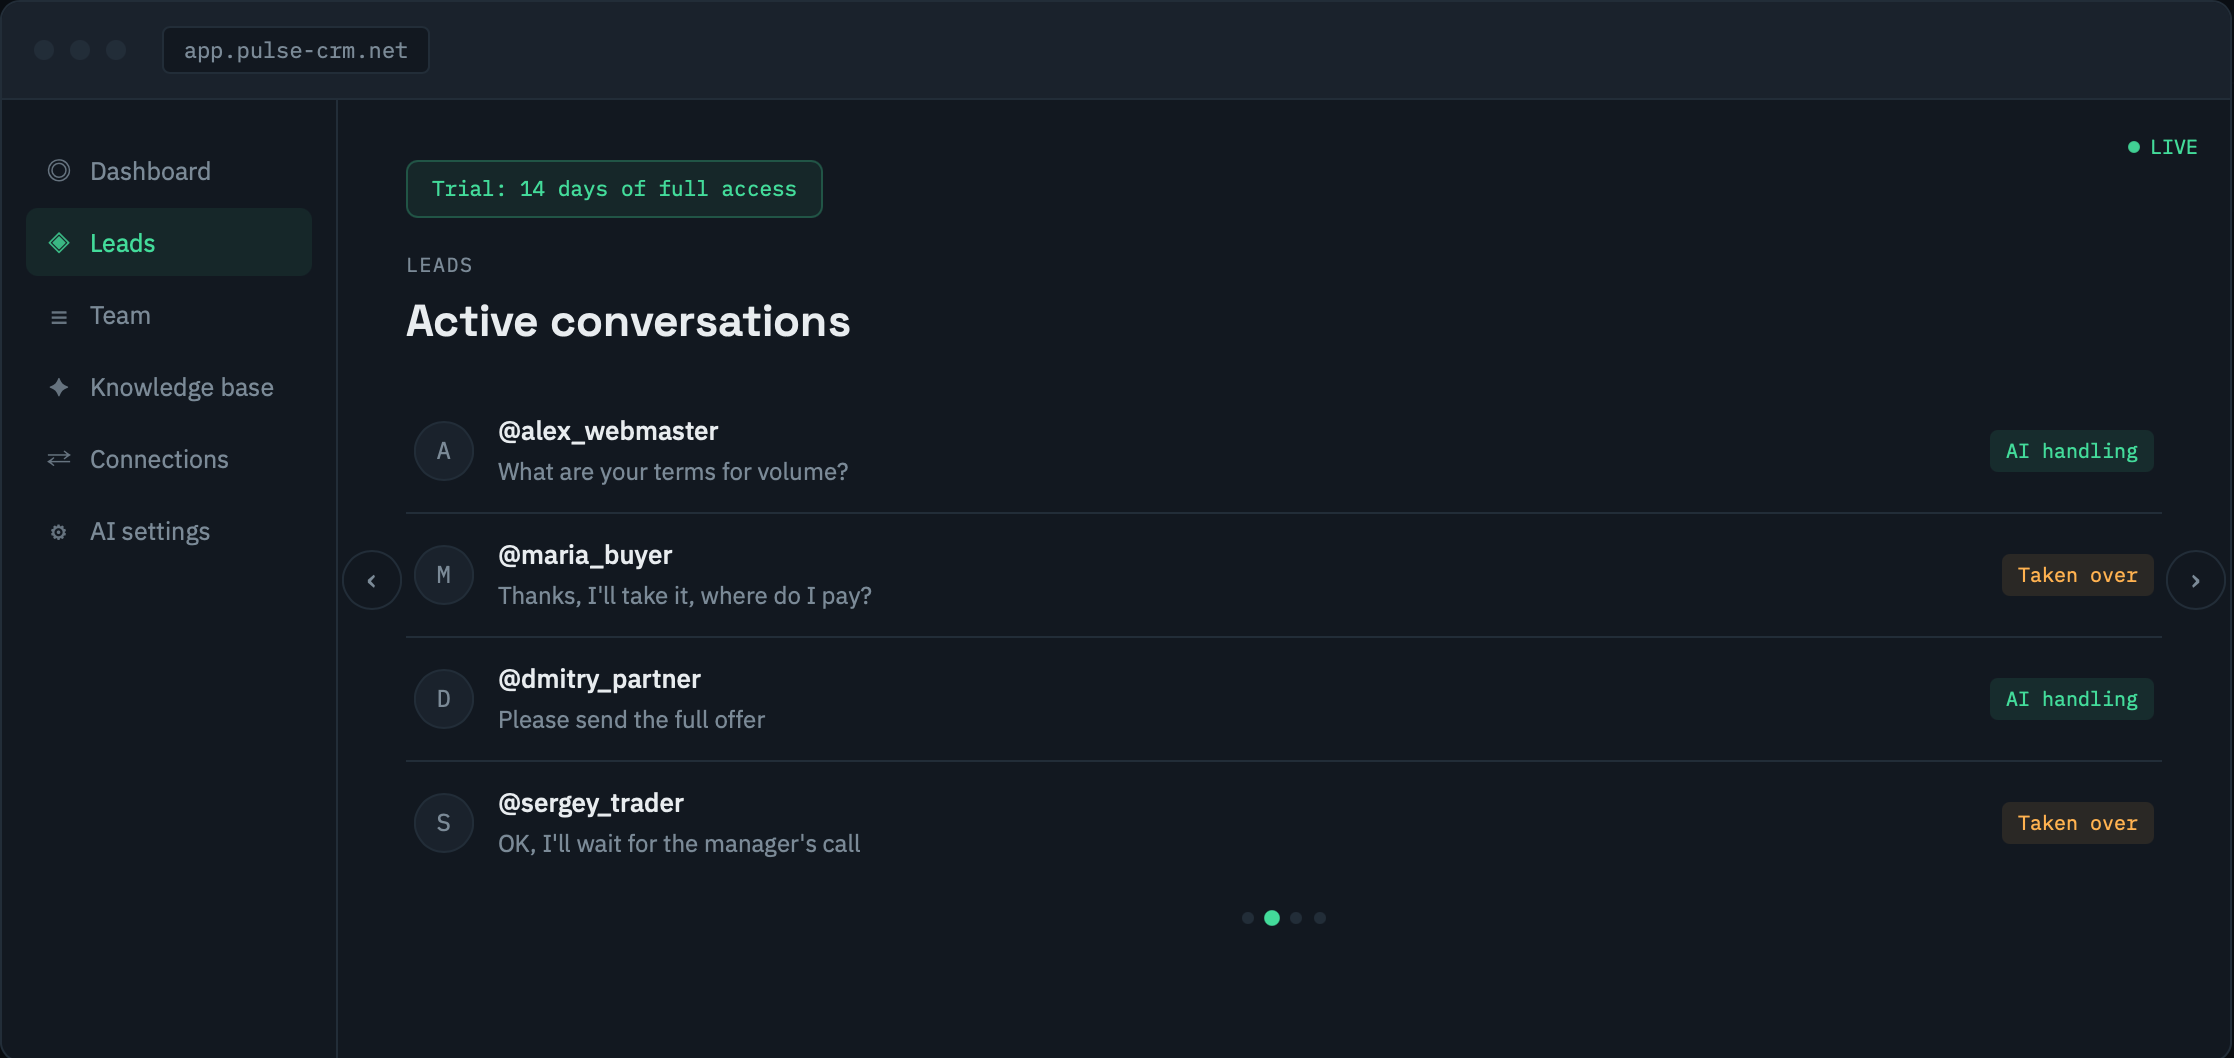Click the app.pulse-crm.net address field

[296, 50]
